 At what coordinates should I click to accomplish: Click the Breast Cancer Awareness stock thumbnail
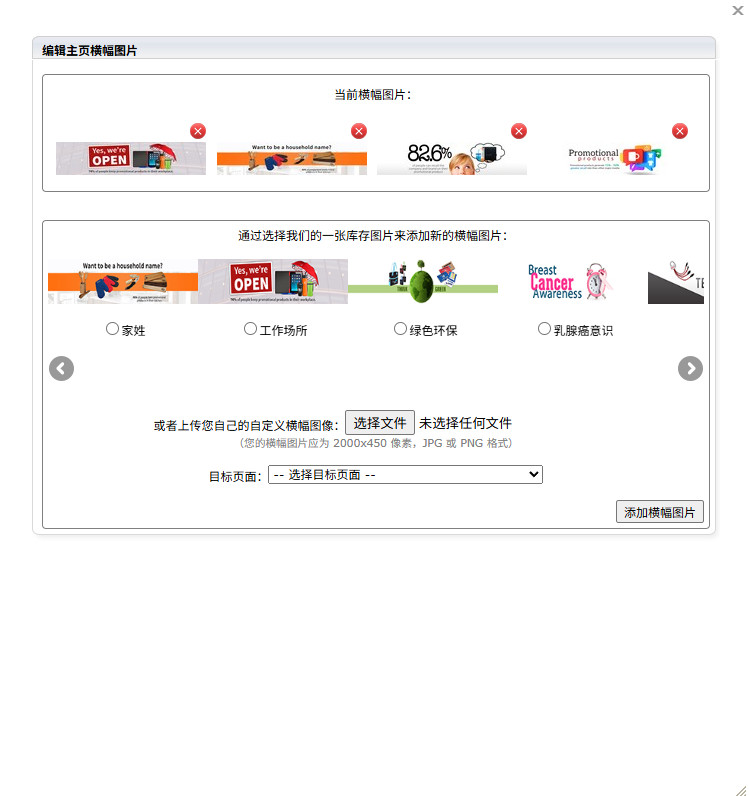coord(570,282)
